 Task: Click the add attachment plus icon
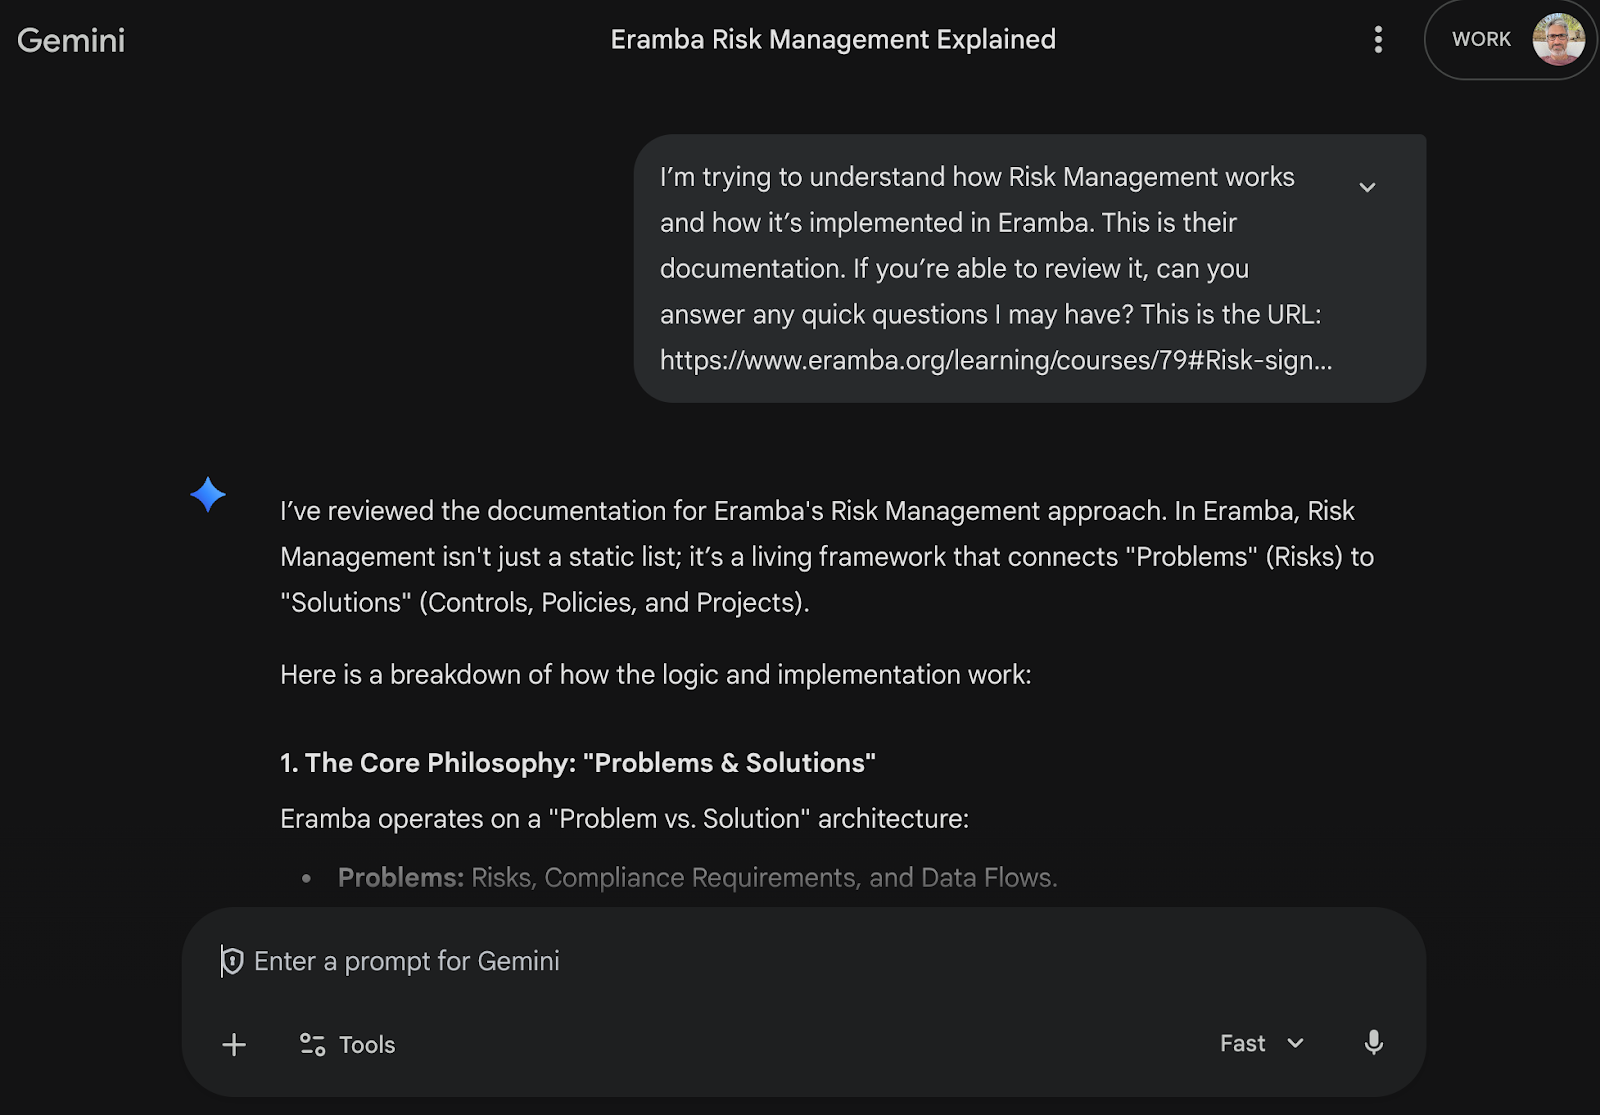click(234, 1045)
